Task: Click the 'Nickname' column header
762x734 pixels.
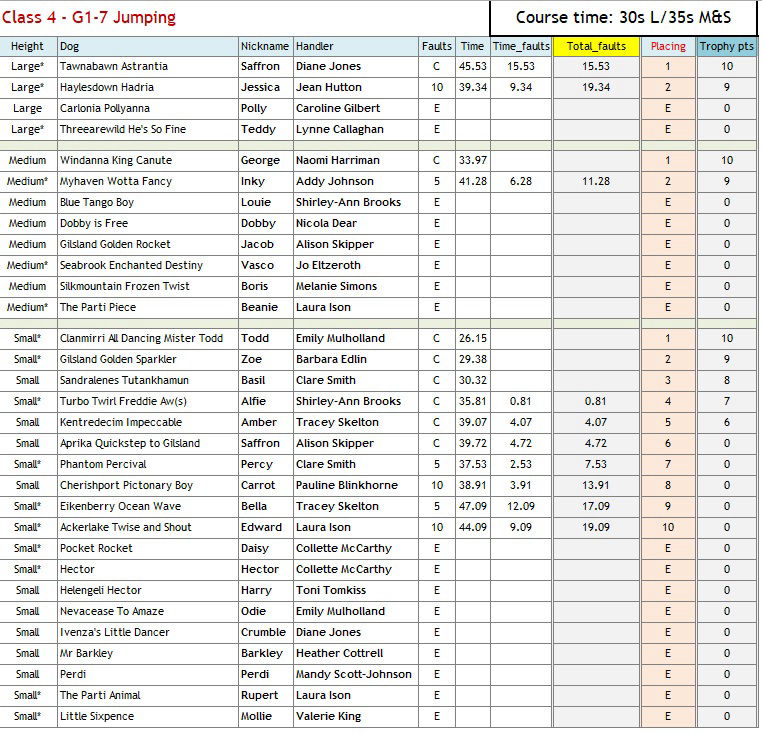Action: pos(265,46)
